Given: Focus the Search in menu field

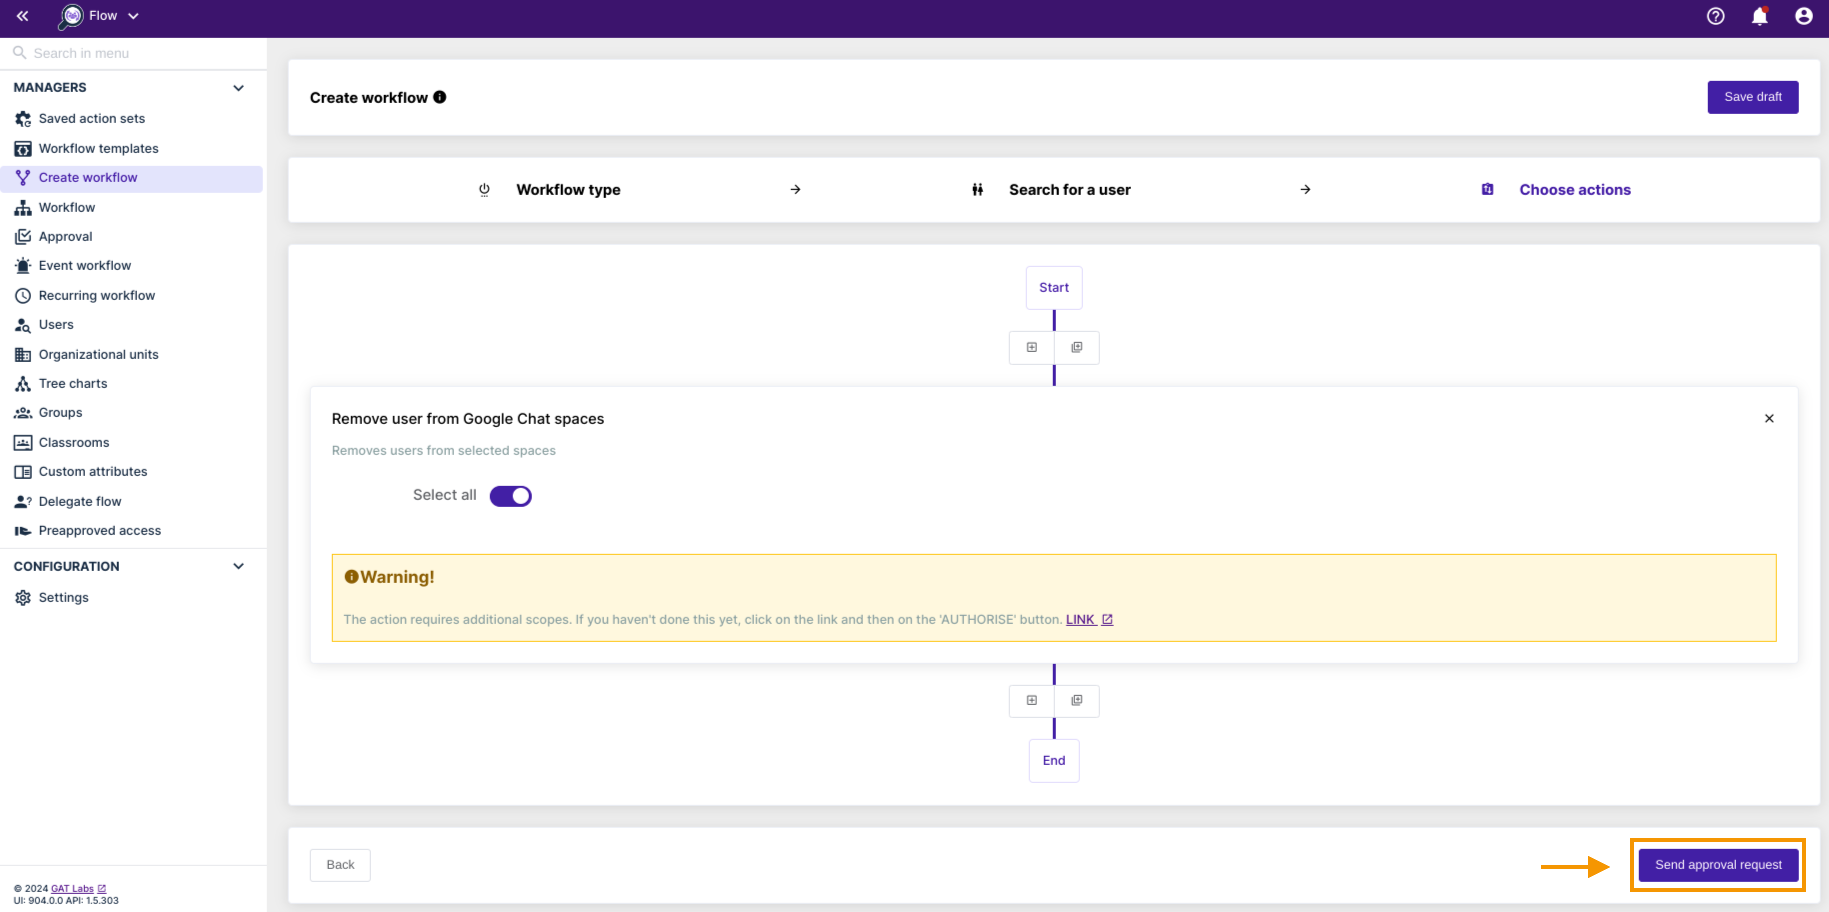Looking at the screenshot, I should pos(134,53).
